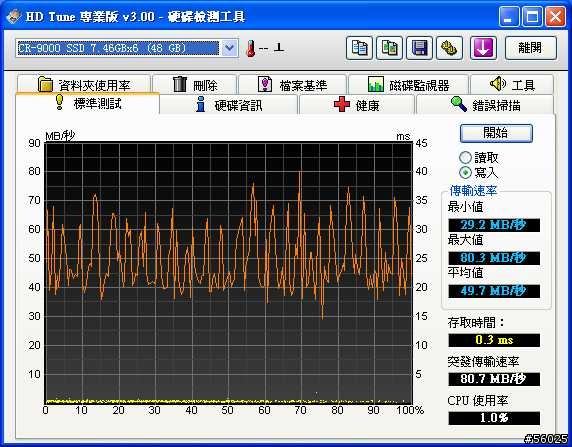Click the copy text to clipboard icon

[359, 48]
